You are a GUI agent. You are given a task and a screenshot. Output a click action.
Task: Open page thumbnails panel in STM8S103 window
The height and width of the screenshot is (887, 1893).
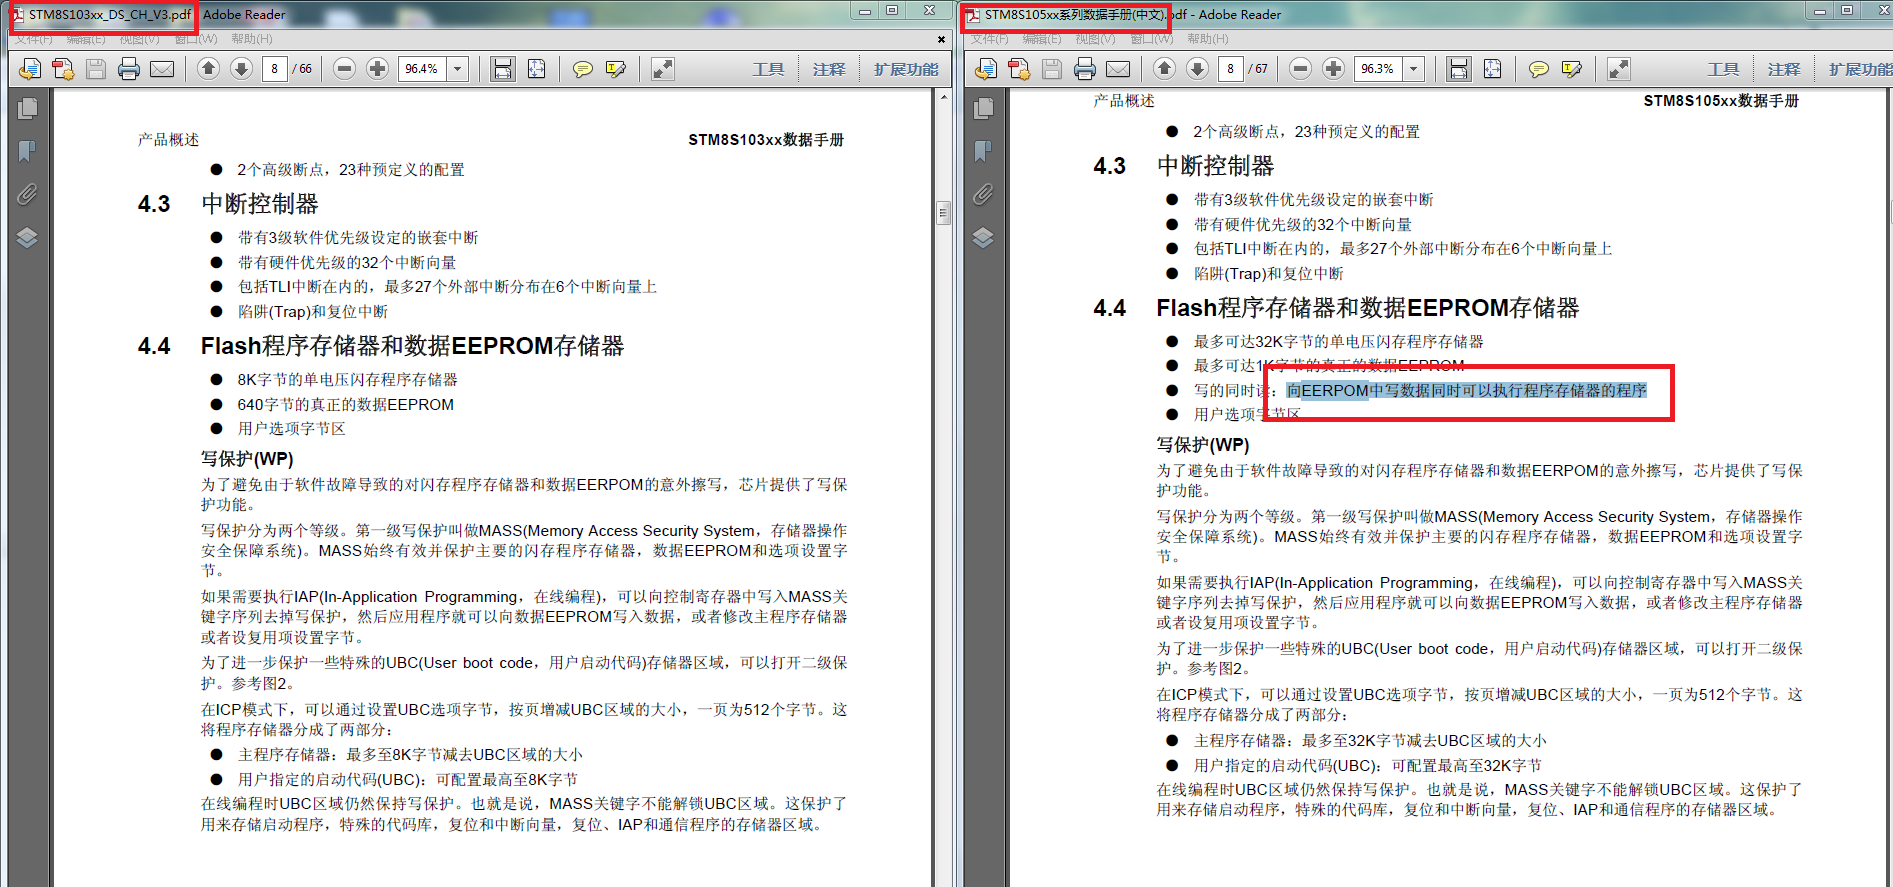coord(28,108)
